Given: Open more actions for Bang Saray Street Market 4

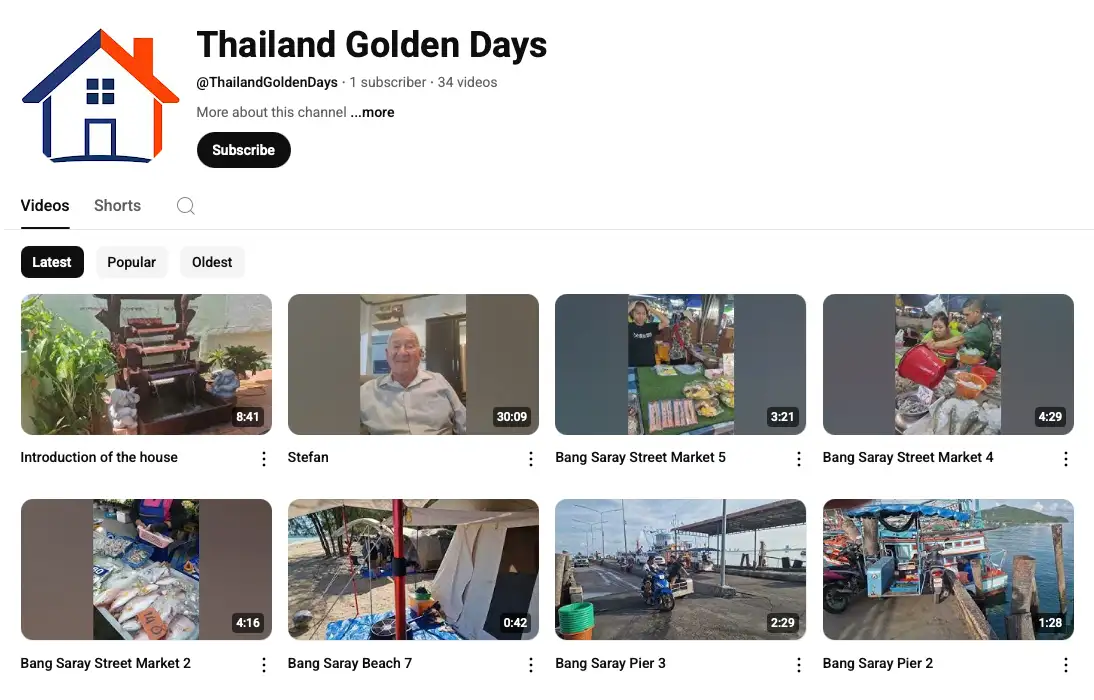Looking at the screenshot, I should (x=1066, y=459).
